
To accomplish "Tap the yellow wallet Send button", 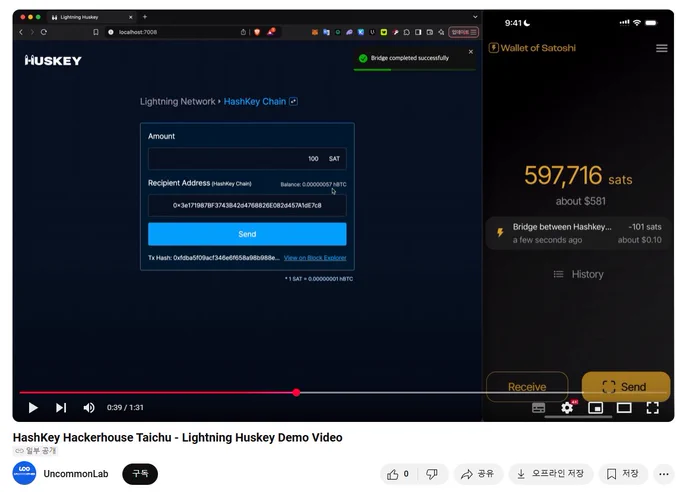I will click(x=626, y=387).
